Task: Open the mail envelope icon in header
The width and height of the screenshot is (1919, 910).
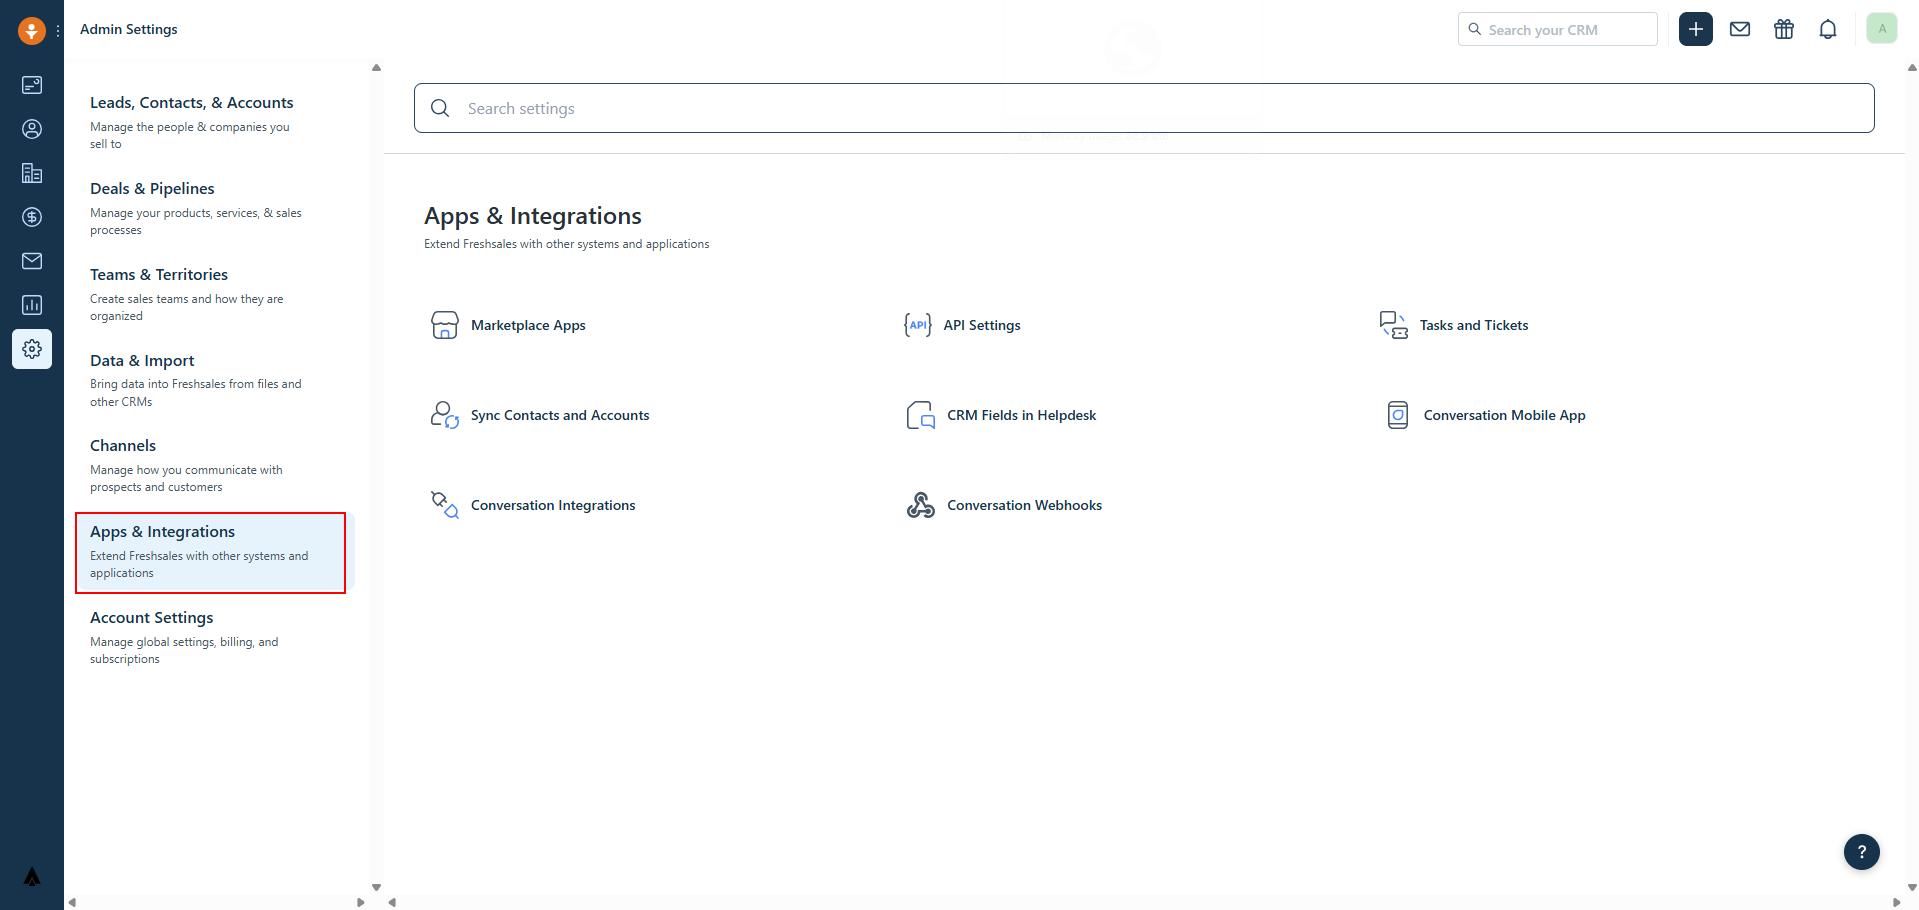Action: coord(1740,29)
